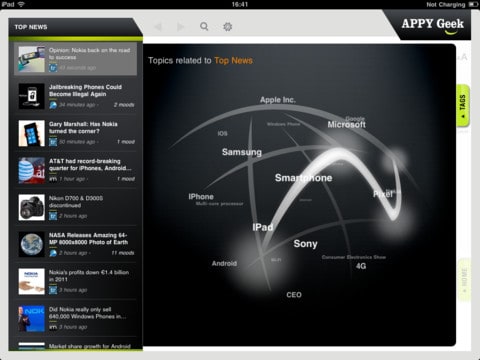Select the Smartphone topic
This screenshot has width=480, height=360.
[303, 178]
